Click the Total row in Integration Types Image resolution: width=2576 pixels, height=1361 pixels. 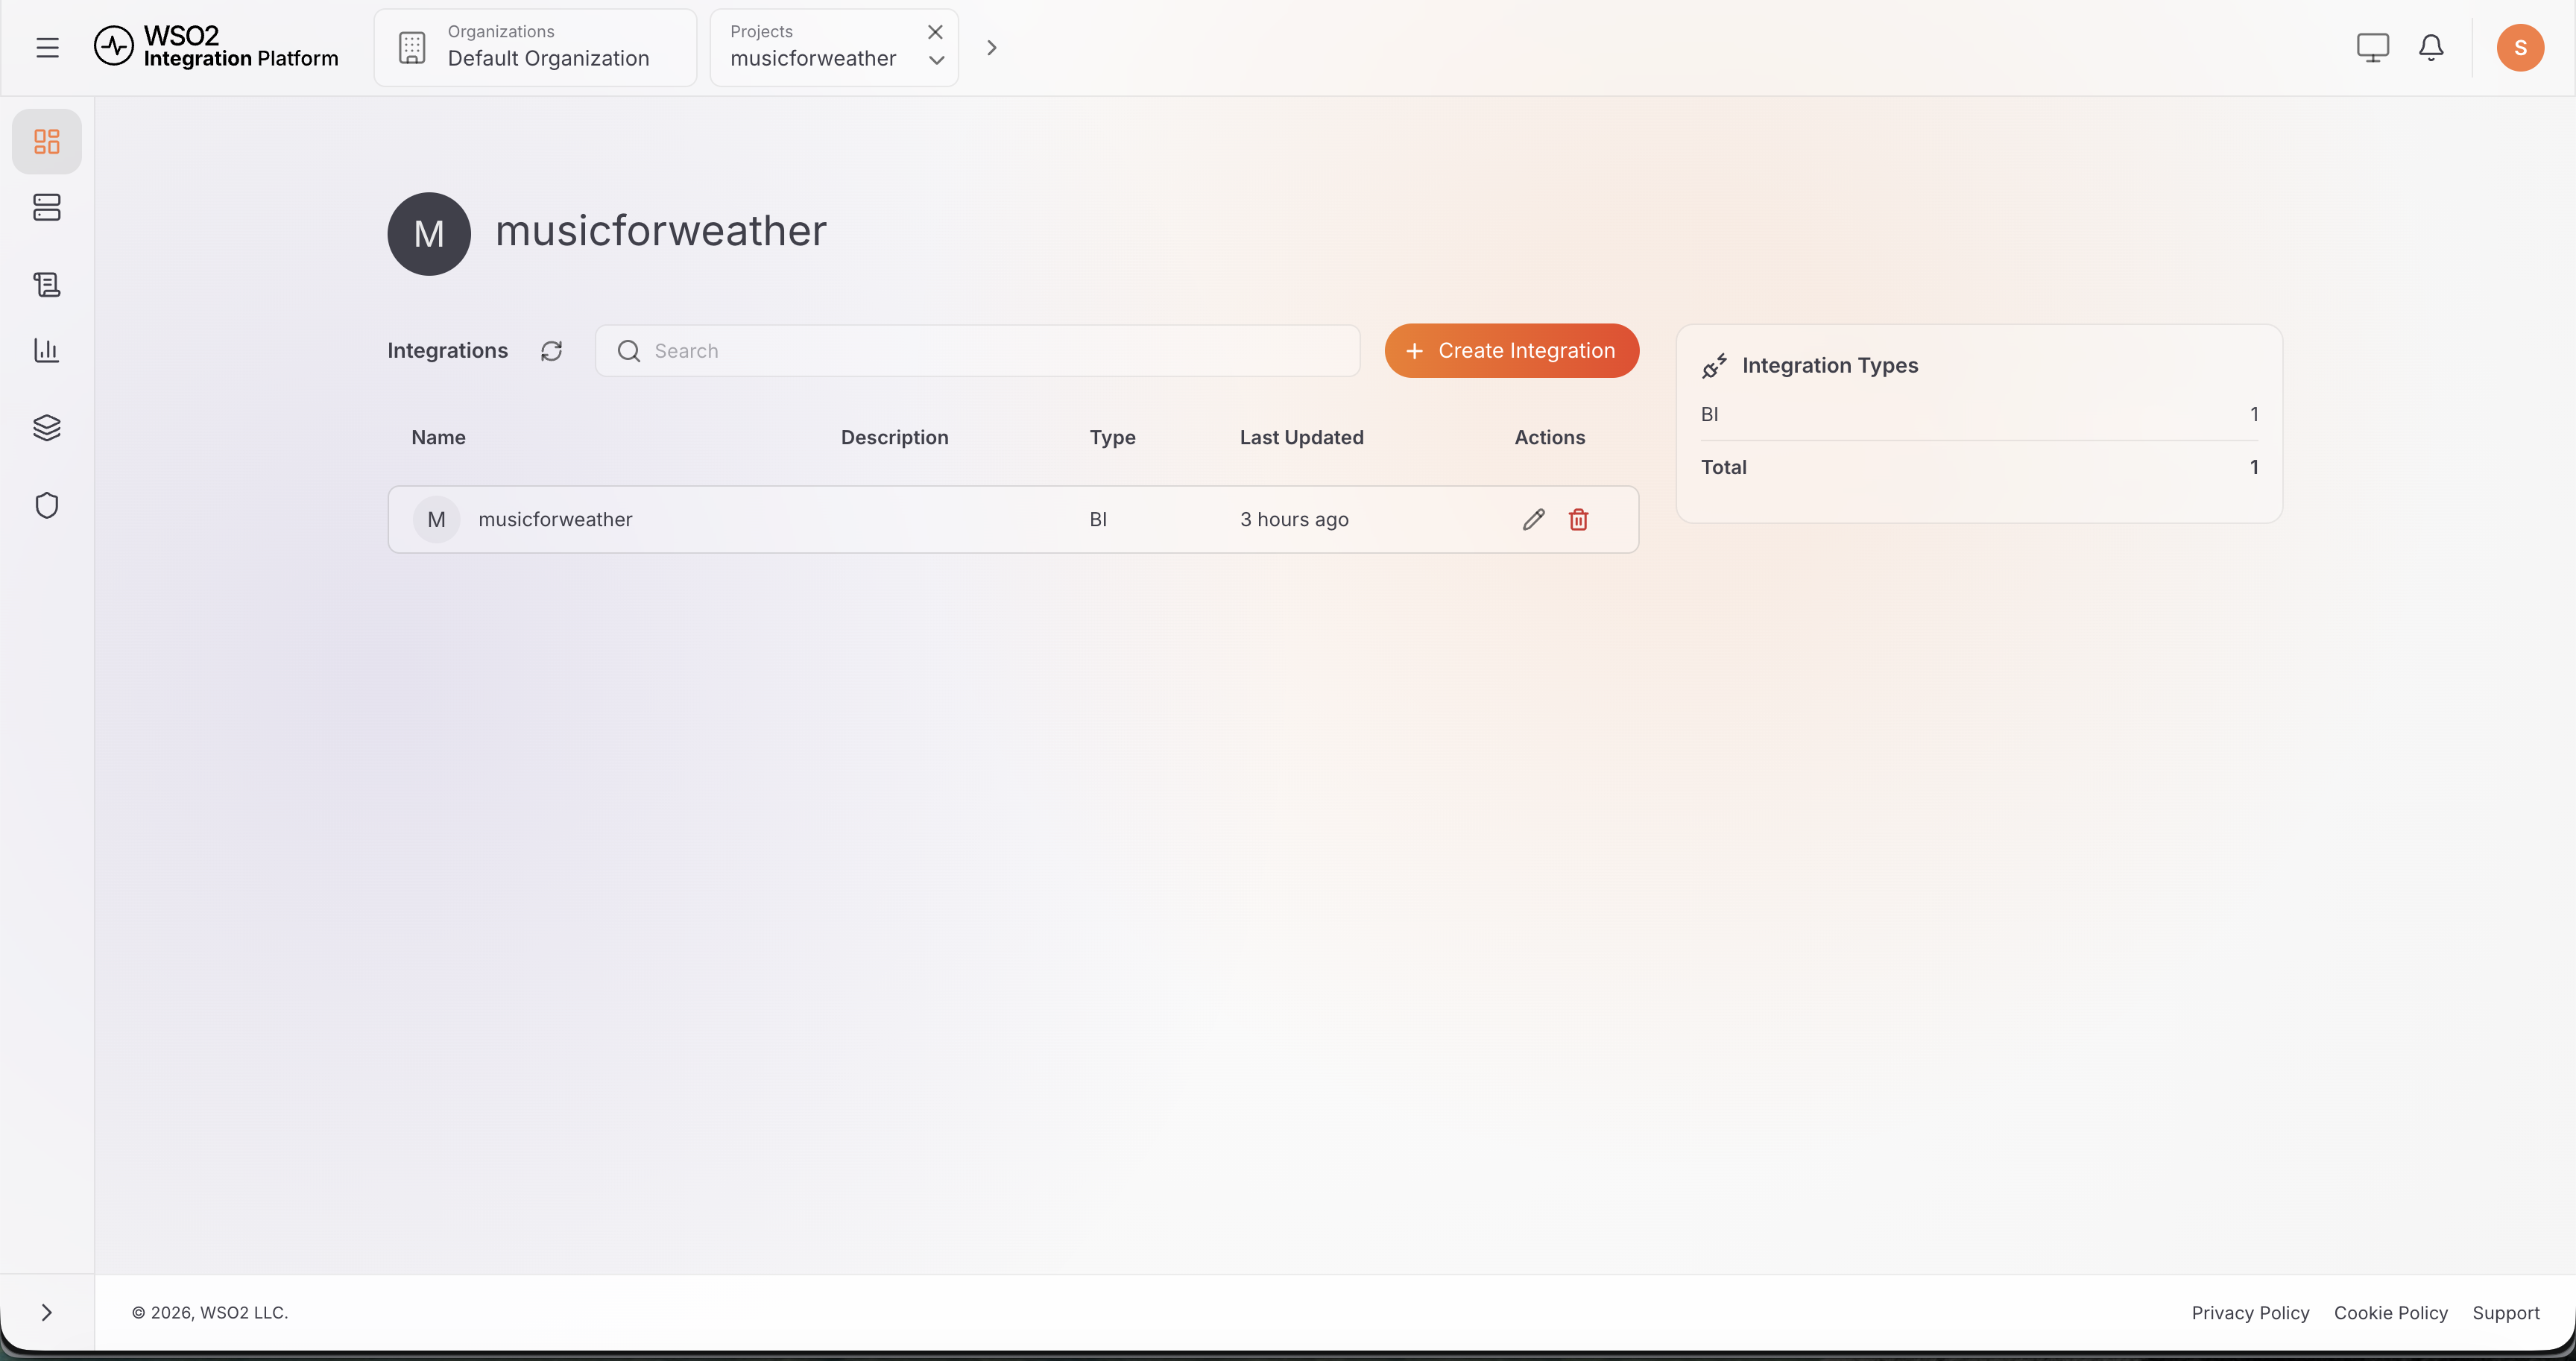pos(1979,467)
